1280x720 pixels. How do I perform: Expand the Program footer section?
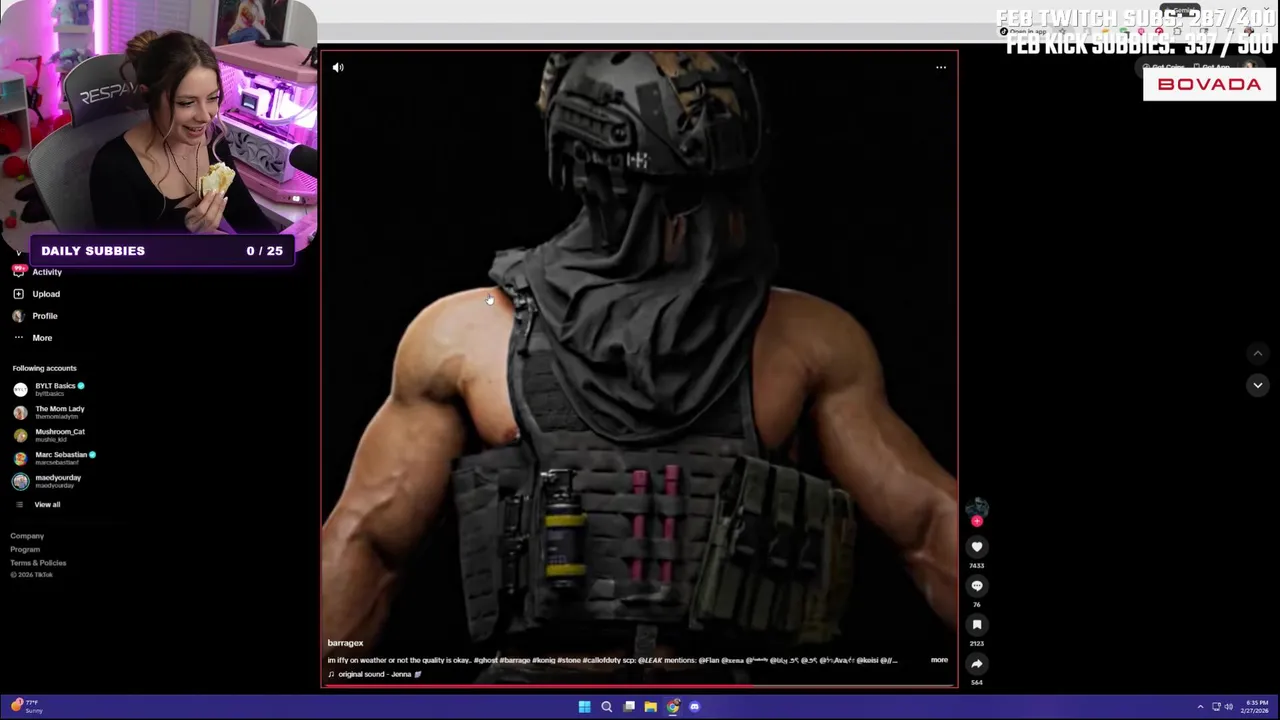click(25, 549)
